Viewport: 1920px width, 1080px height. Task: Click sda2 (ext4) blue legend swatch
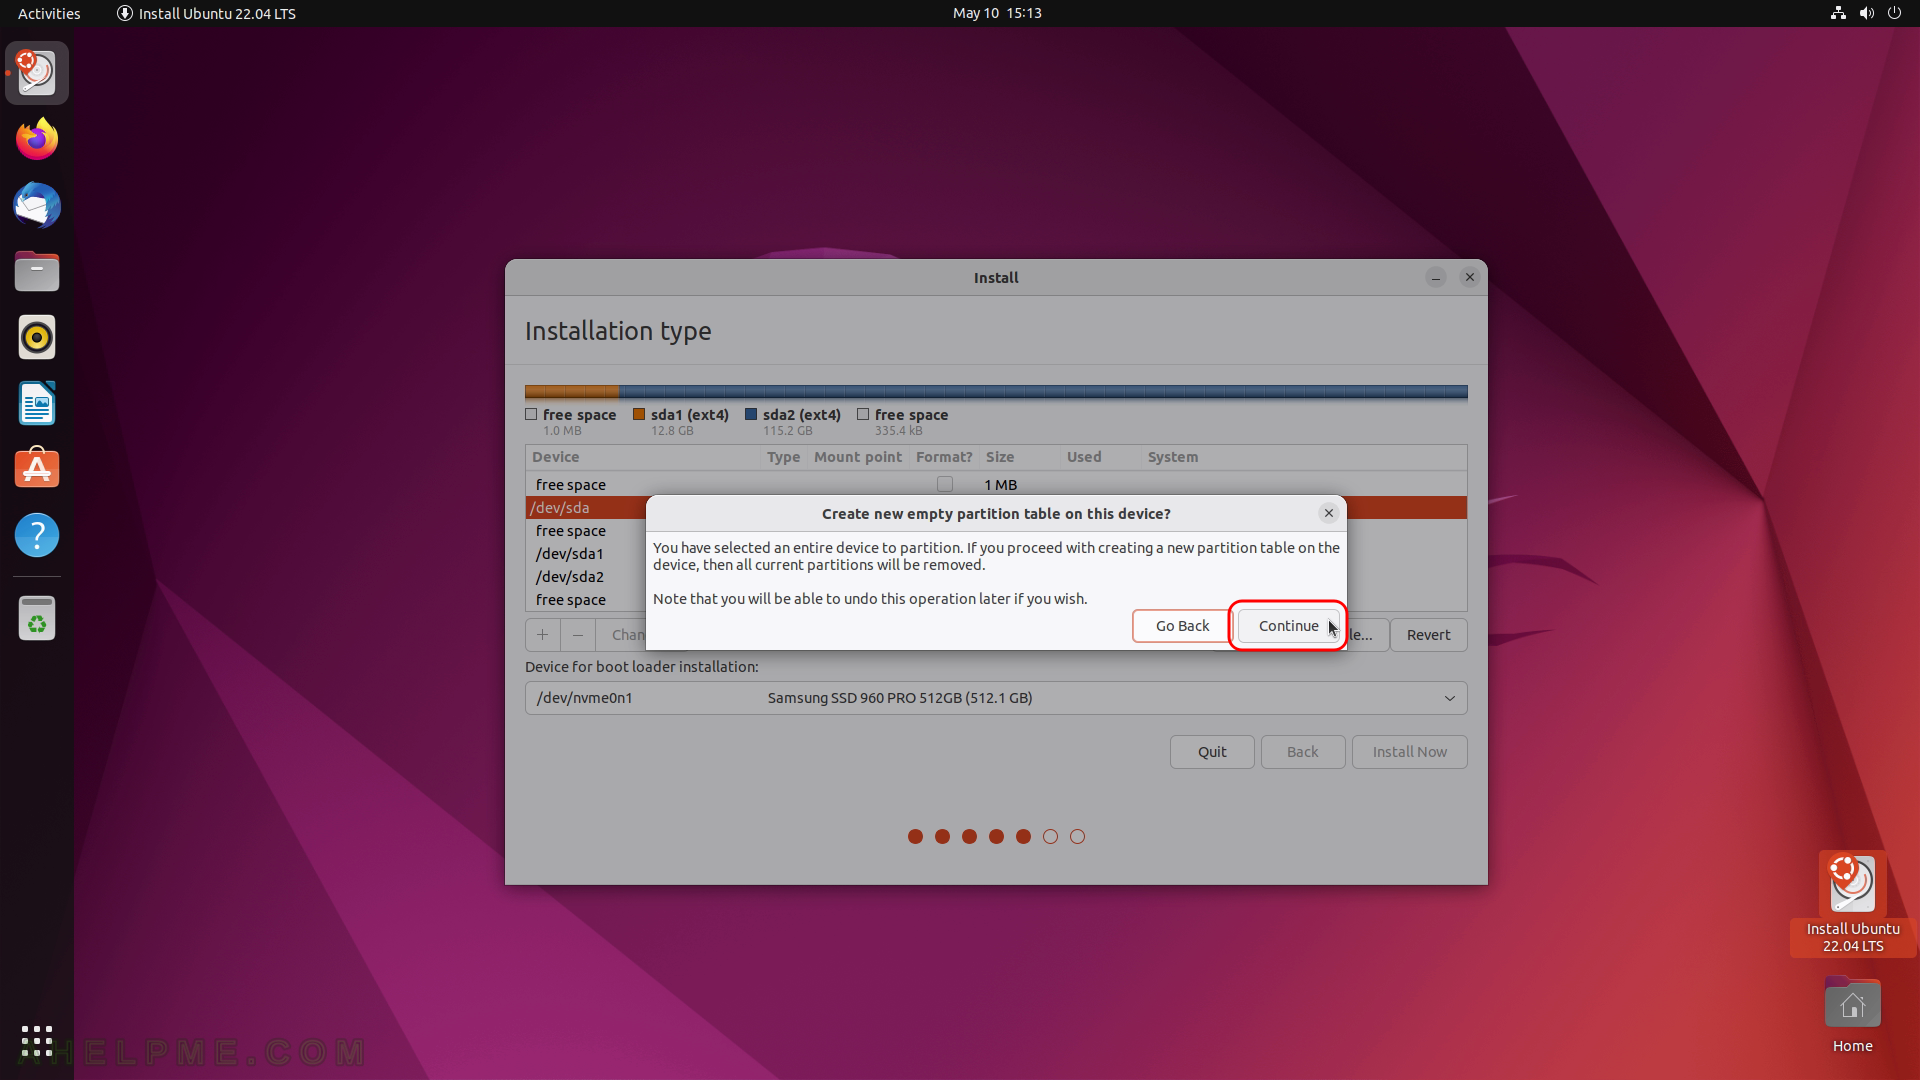coord(751,414)
